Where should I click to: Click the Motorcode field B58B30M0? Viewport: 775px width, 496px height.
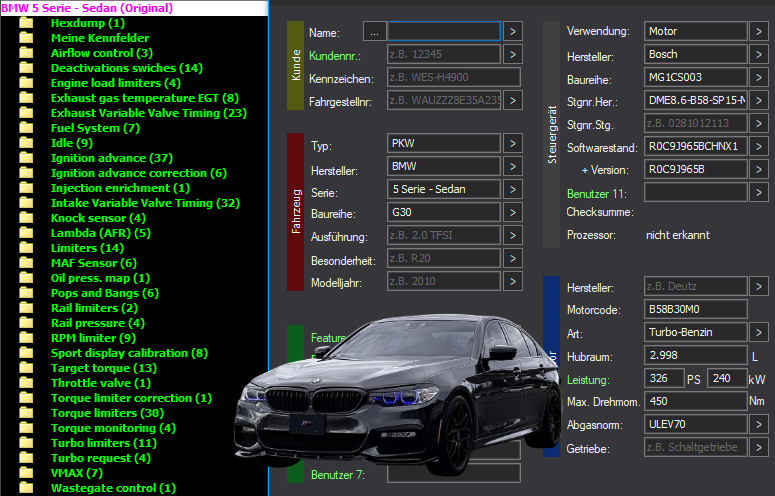(x=695, y=309)
